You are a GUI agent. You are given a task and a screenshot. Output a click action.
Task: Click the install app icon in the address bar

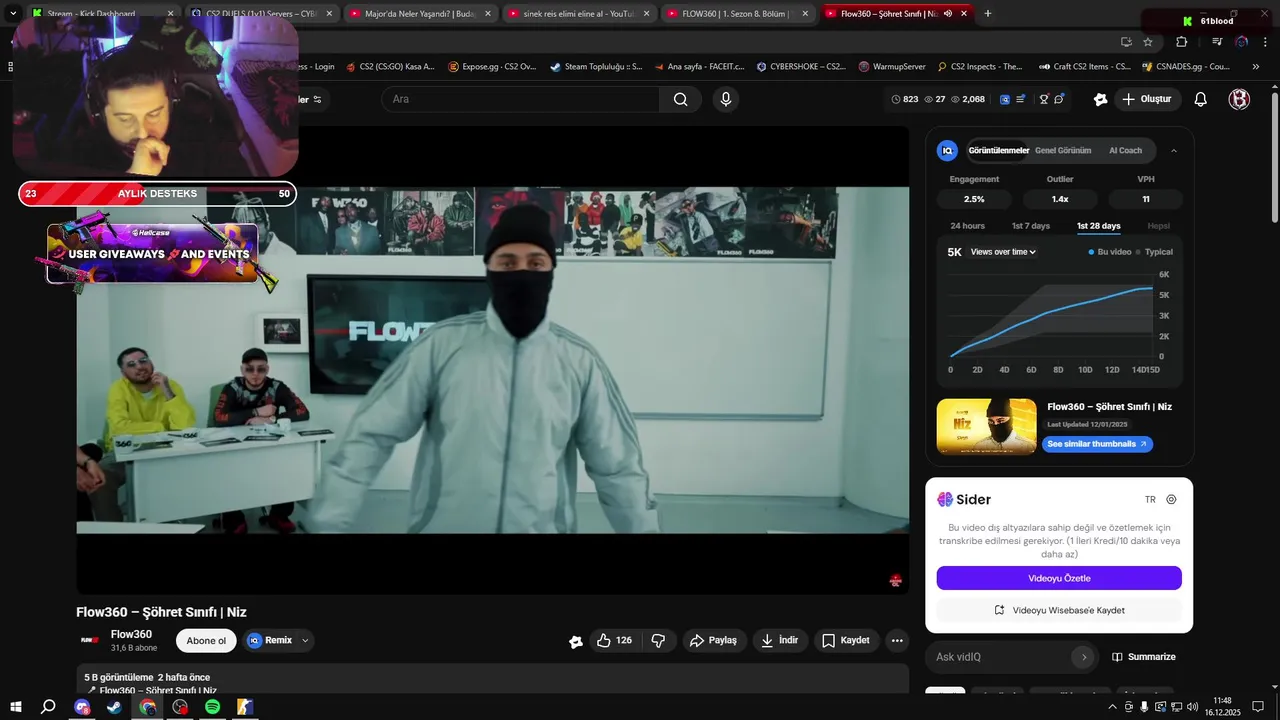point(1126,42)
